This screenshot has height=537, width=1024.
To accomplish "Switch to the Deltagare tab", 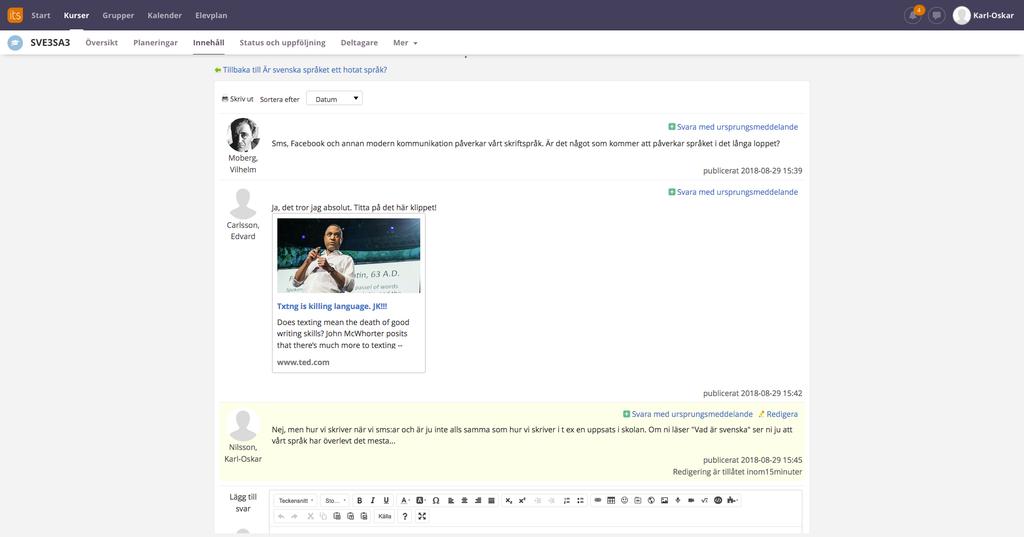I will (x=359, y=42).
